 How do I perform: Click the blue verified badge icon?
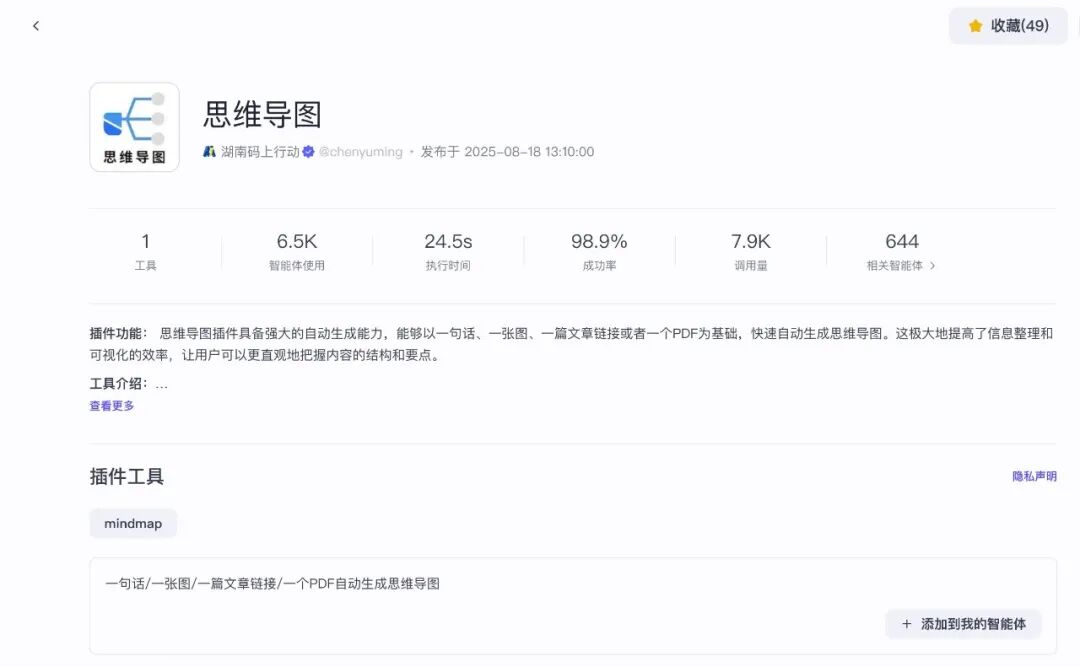pyautogui.click(x=309, y=152)
